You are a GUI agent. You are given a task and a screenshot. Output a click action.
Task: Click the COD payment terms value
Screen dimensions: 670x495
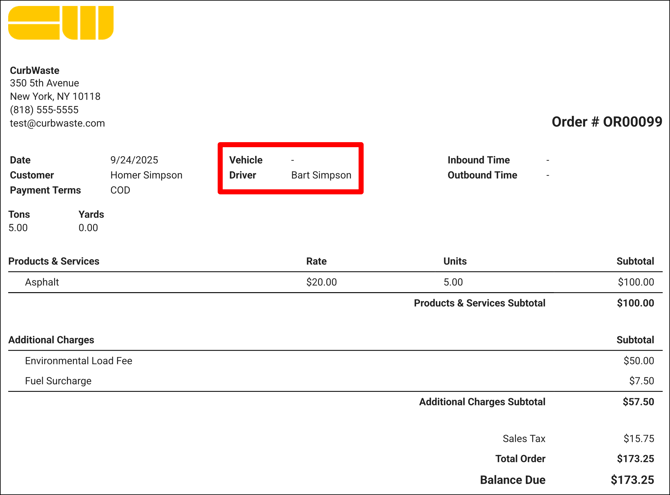coord(120,190)
